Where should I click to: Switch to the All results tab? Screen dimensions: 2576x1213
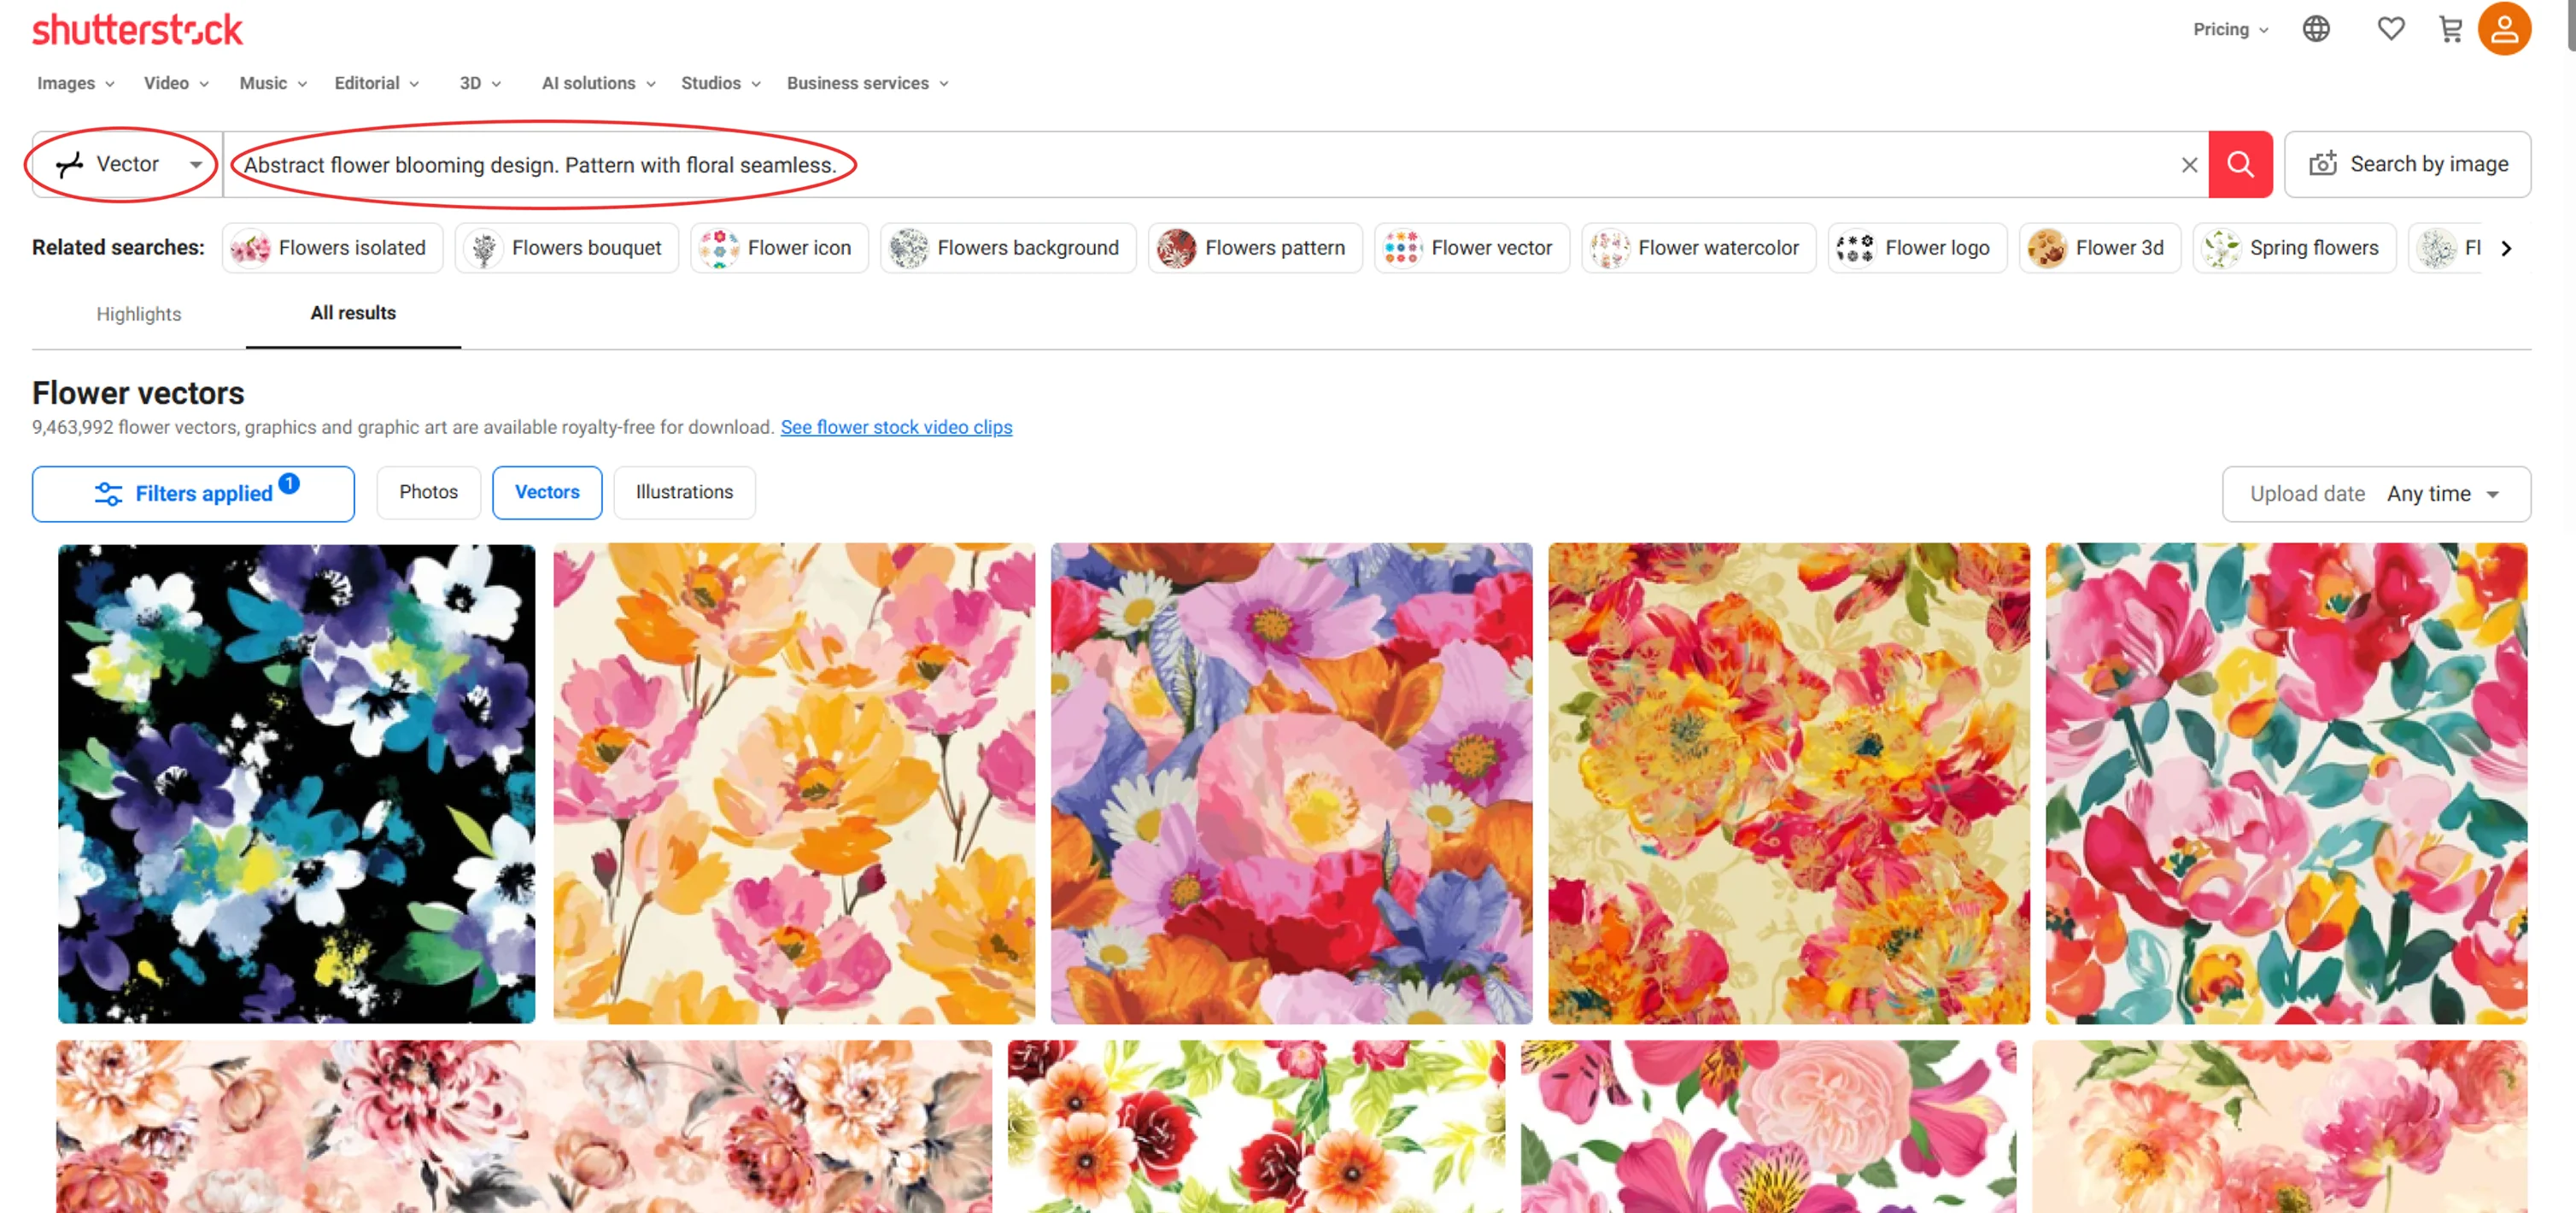[353, 313]
